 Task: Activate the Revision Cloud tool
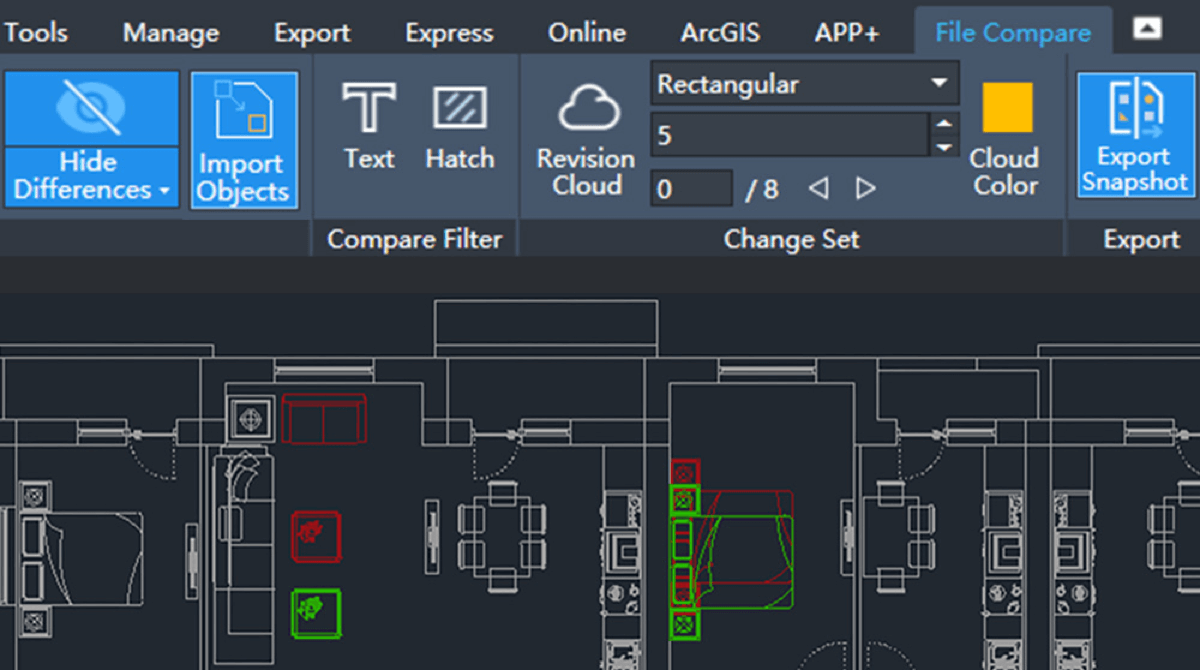click(x=586, y=140)
